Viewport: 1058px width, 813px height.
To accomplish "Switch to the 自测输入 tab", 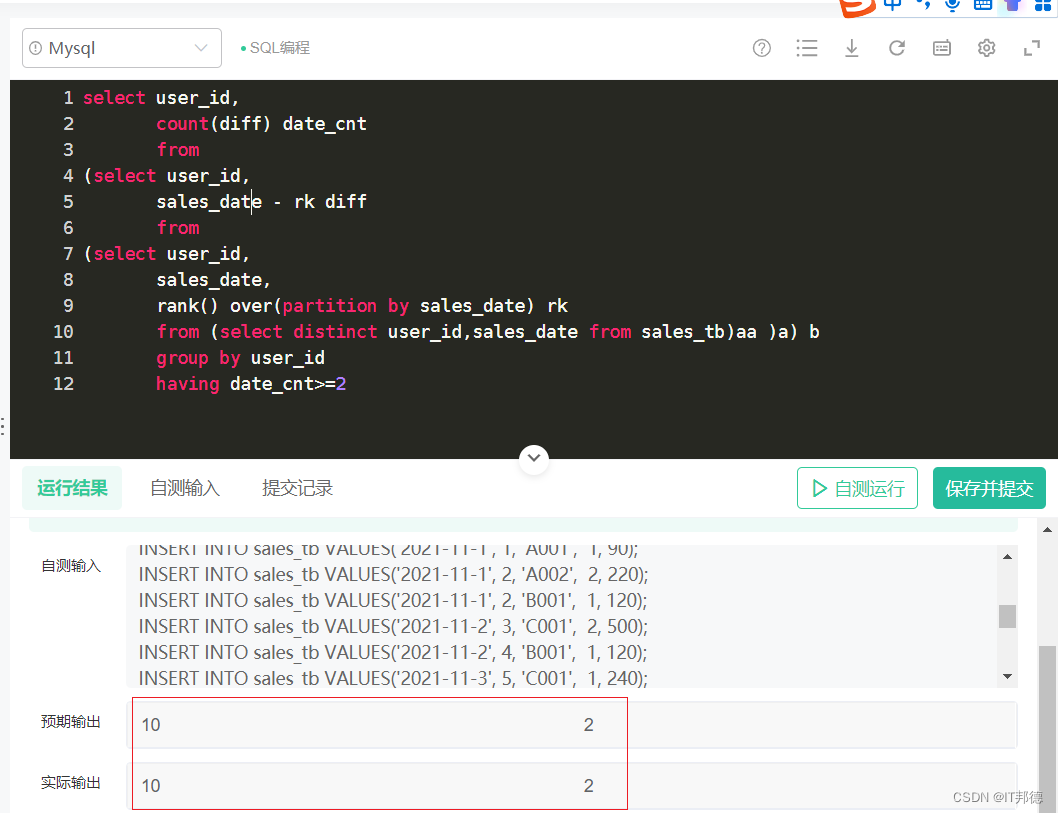I will tap(185, 488).
